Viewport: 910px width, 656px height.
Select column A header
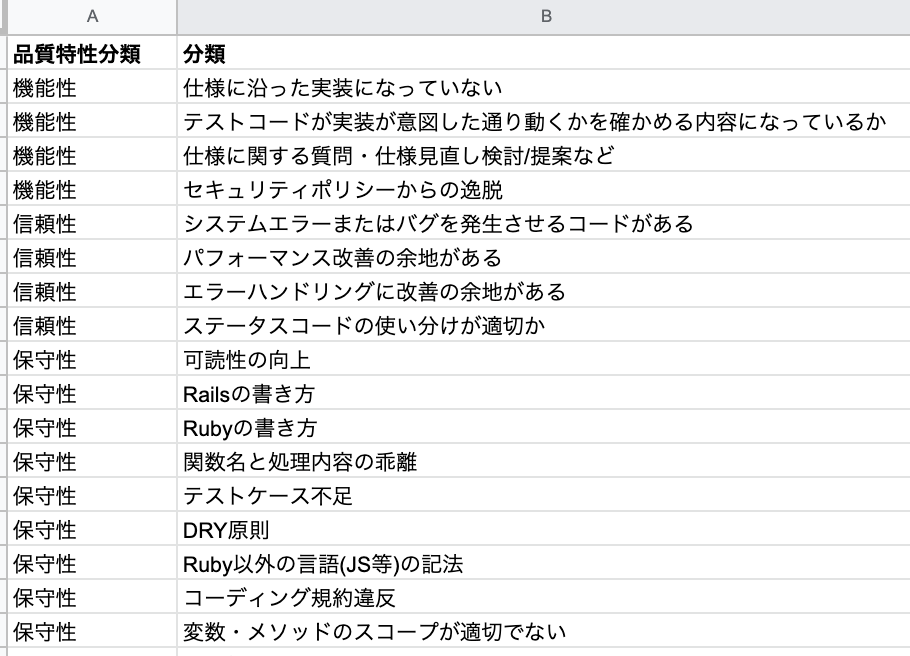(92, 17)
